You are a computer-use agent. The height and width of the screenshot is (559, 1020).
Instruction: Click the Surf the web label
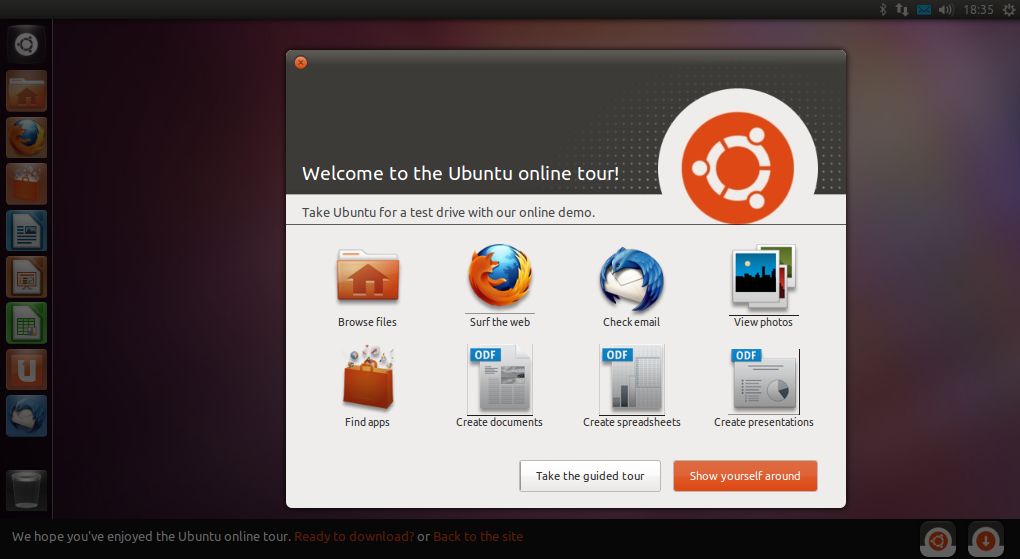click(500, 322)
